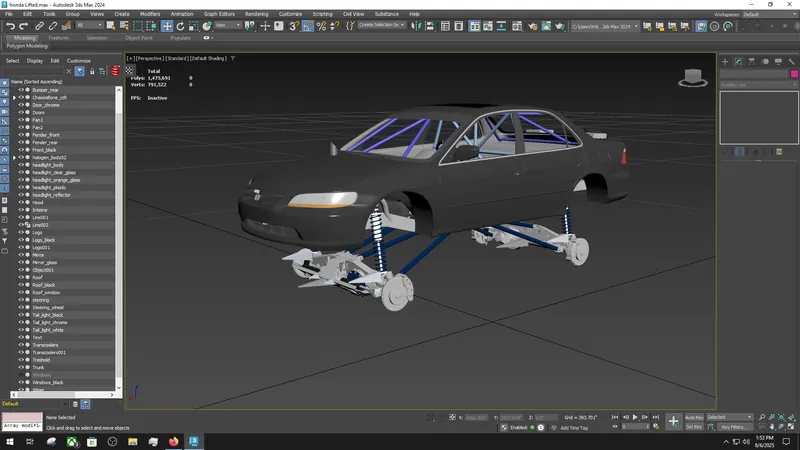Image resolution: width=800 pixels, height=450 pixels.
Task: Open the reference coordinate 'View' dropdown
Action: pos(228,26)
